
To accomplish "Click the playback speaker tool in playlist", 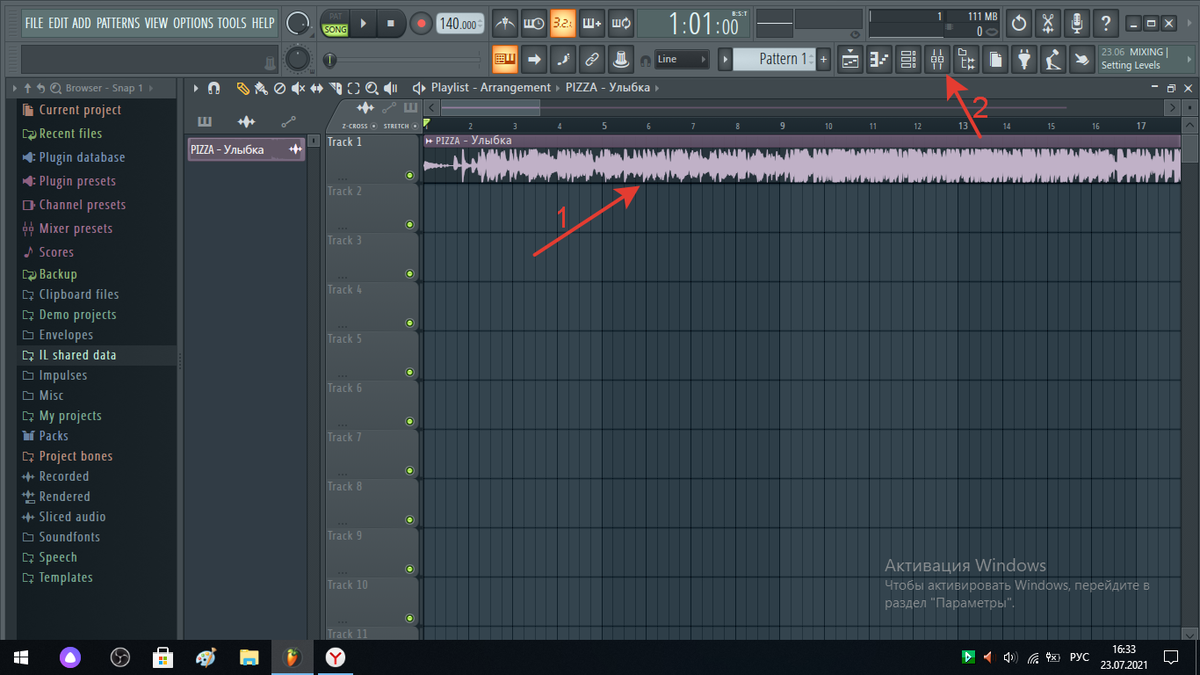I will tap(391, 88).
